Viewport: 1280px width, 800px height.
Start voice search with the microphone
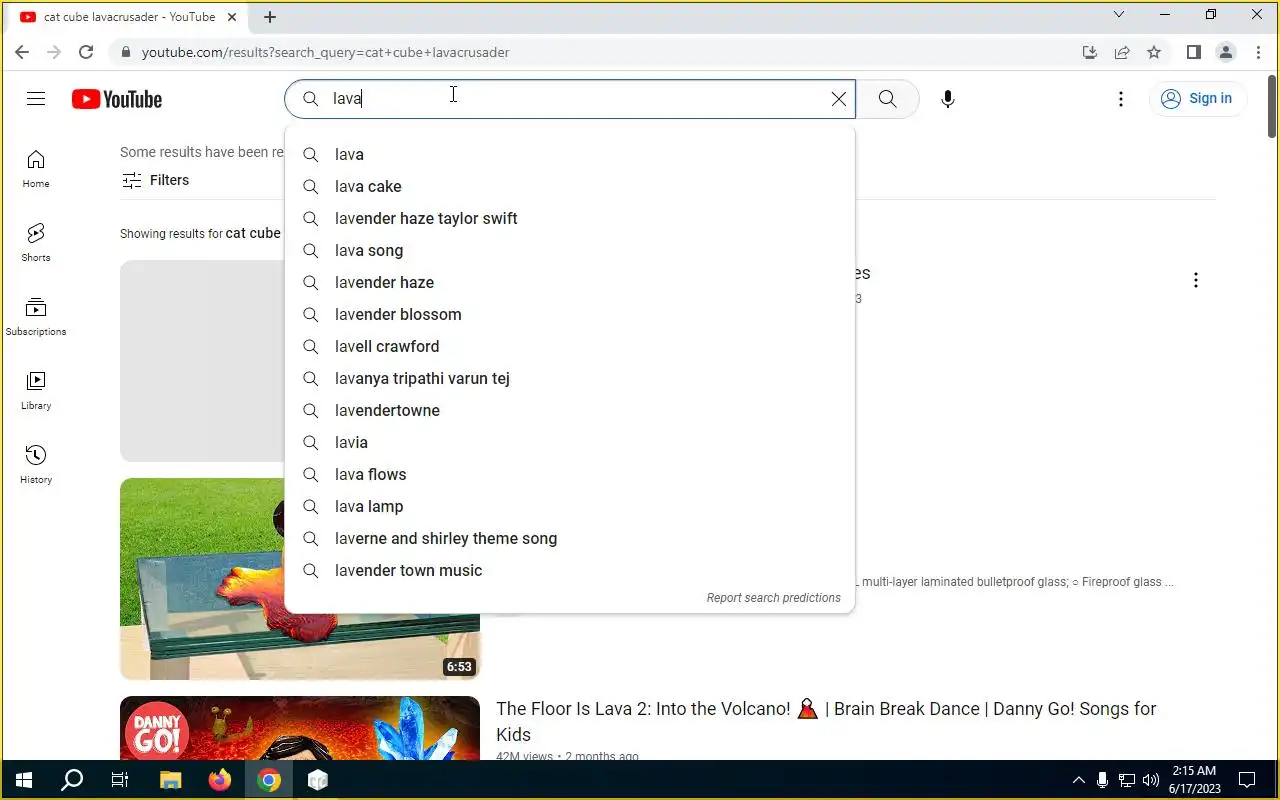pos(948,99)
